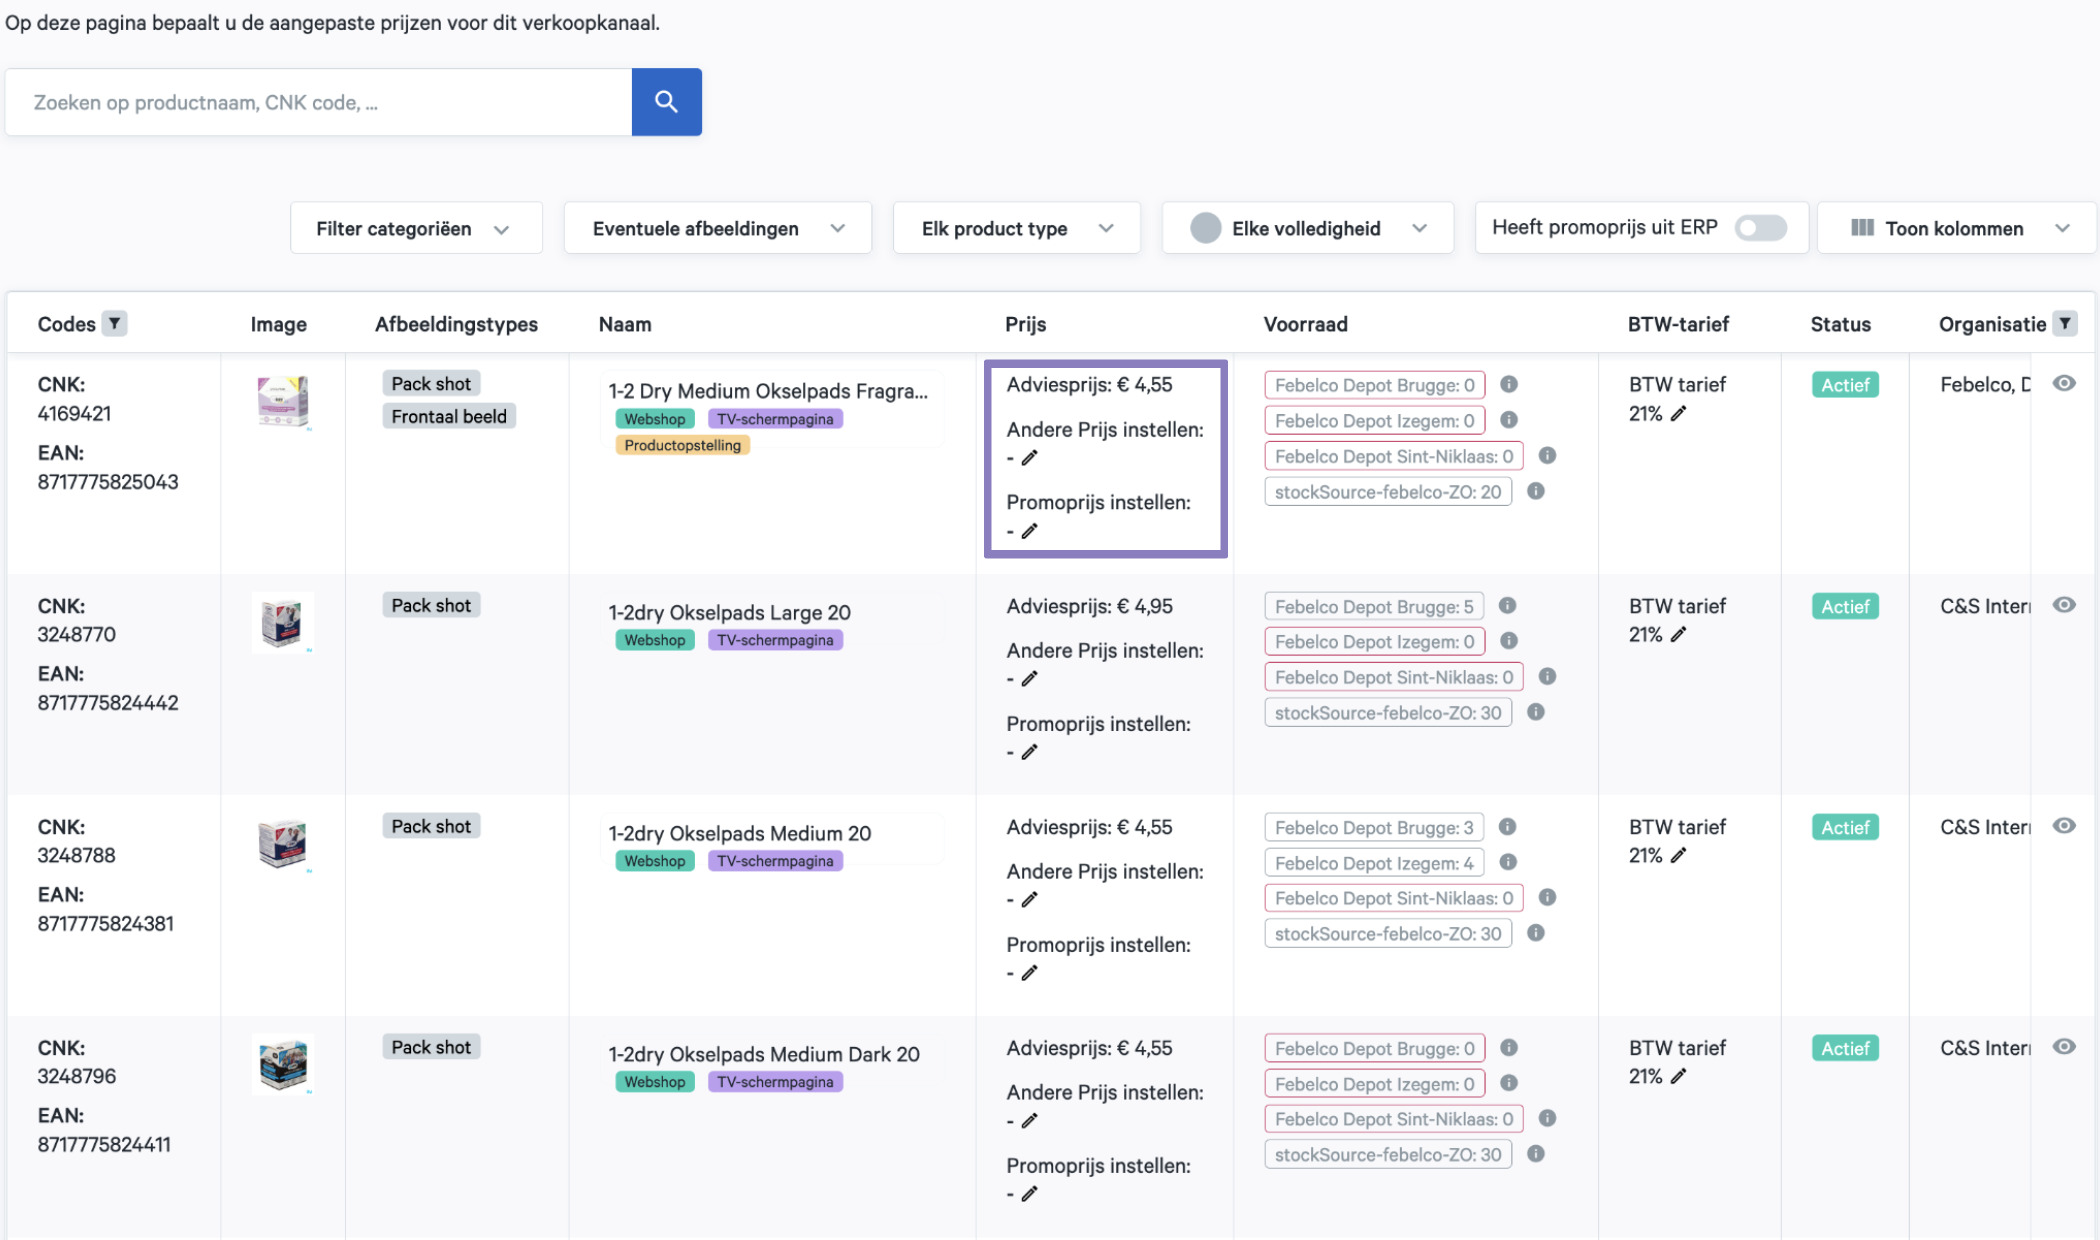The image size is (2100, 1240).
Task: Click info icon next to stockSource-febelco-ZO stock
Action: coord(1535,490)
